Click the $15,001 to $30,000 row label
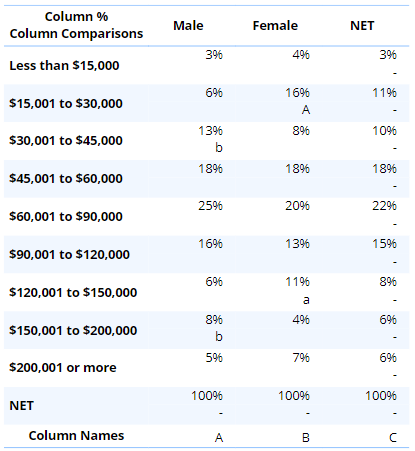Screen dimensions: 415x451 [66, 103]
